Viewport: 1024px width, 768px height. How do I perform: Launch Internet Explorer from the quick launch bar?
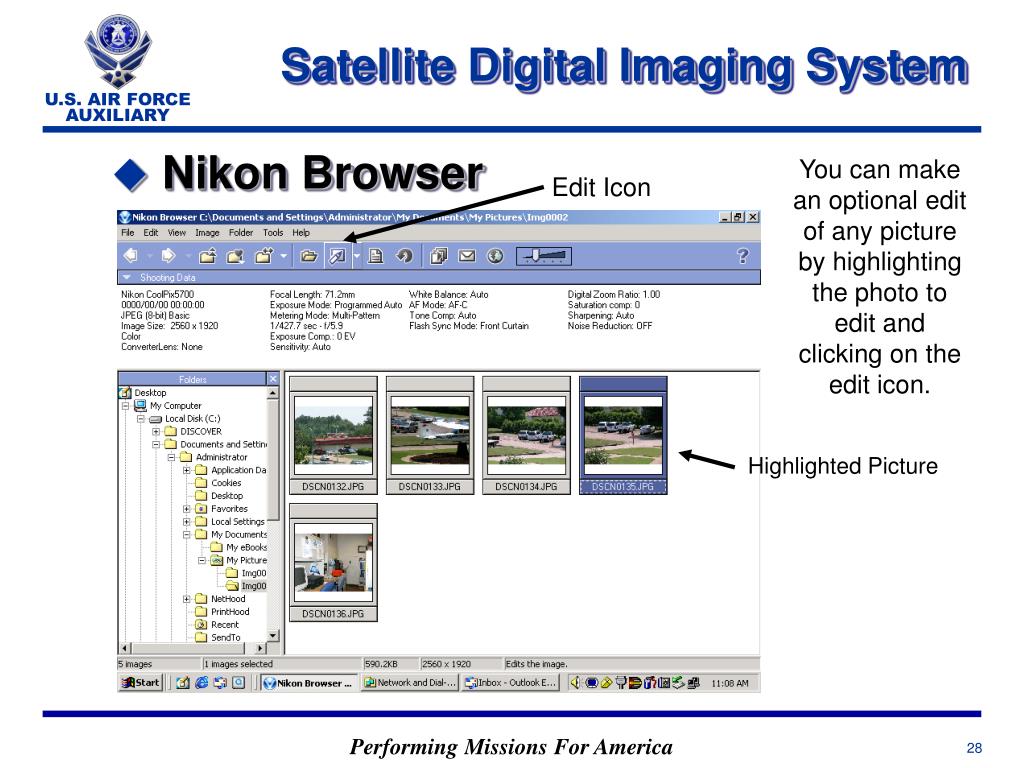click(202, 683)
